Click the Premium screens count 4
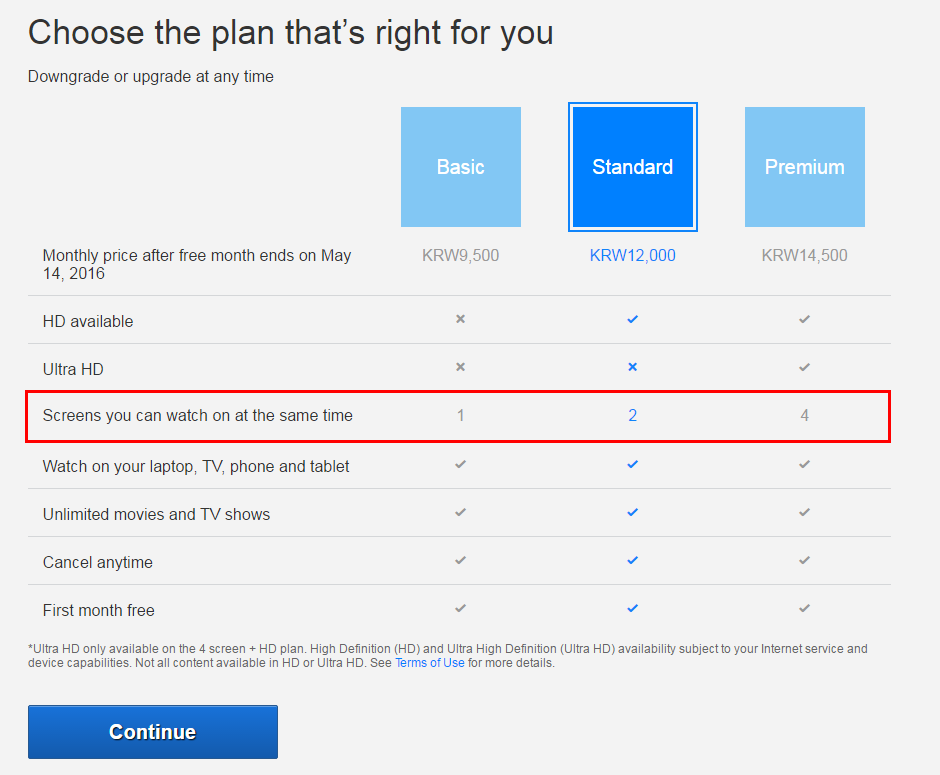Viewport: 940px width, 775px height. coord(804,415)
